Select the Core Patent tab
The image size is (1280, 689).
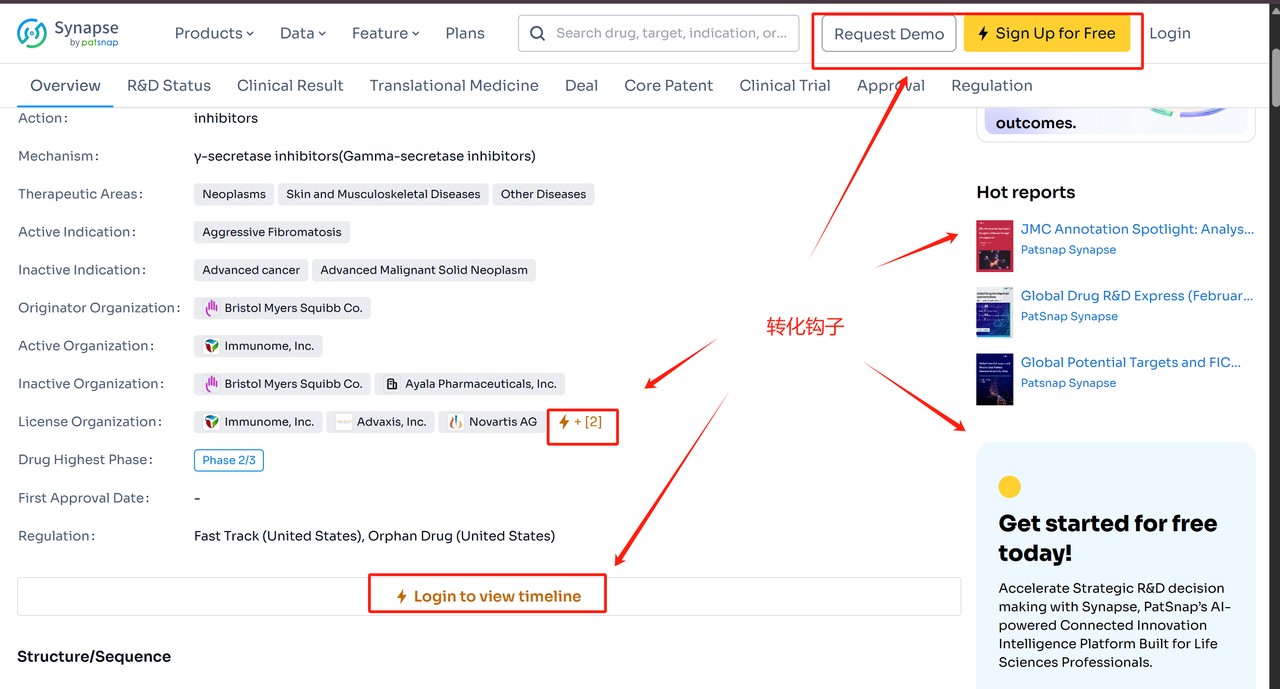tap(669, 85)
